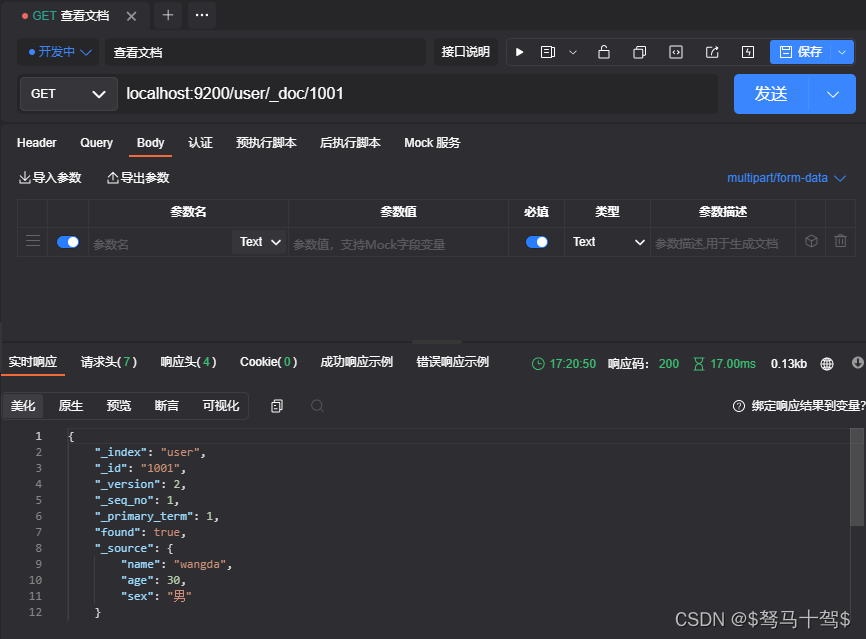The width and height of the screenshot is (866, 639).
Task: Expand the chevron next to layout icon
Action: (x=573, y=52)
